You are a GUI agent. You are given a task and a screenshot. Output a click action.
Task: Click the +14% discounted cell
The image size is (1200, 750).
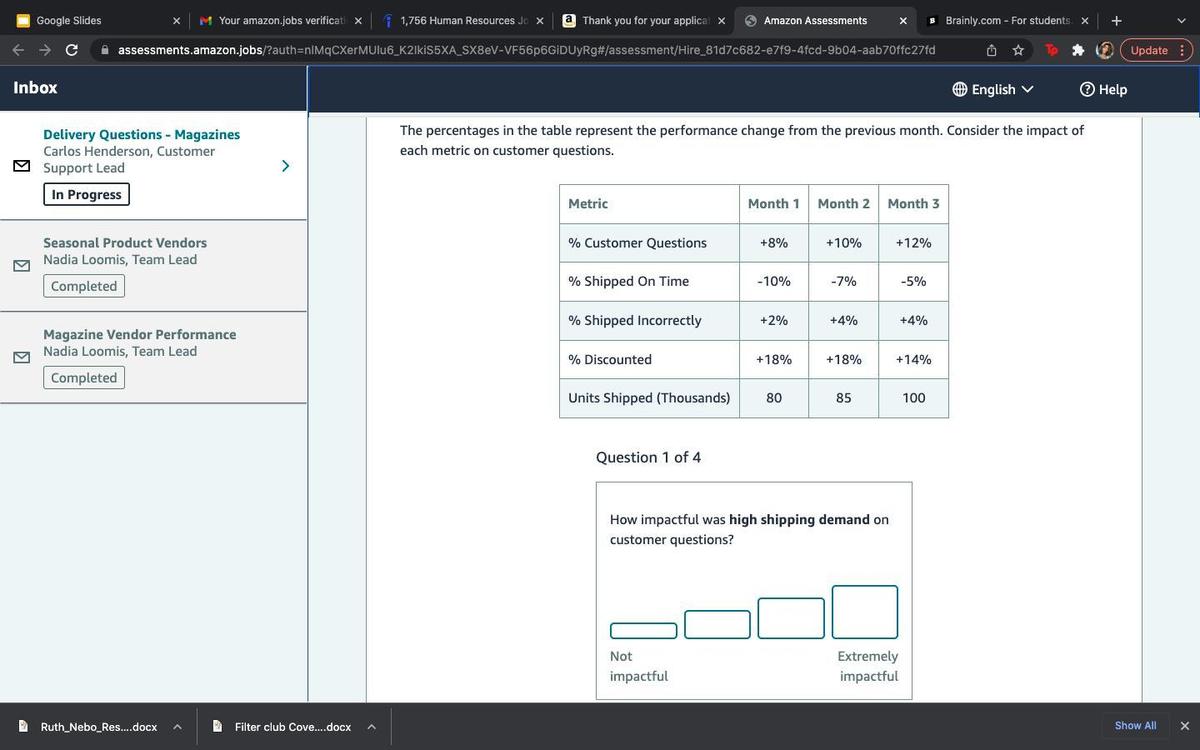pos(914,359)
